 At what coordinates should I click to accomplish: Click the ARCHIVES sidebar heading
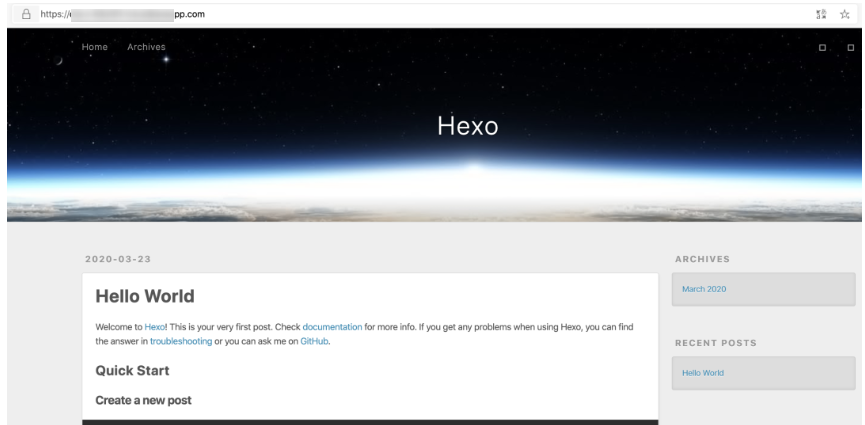(702, 259)
